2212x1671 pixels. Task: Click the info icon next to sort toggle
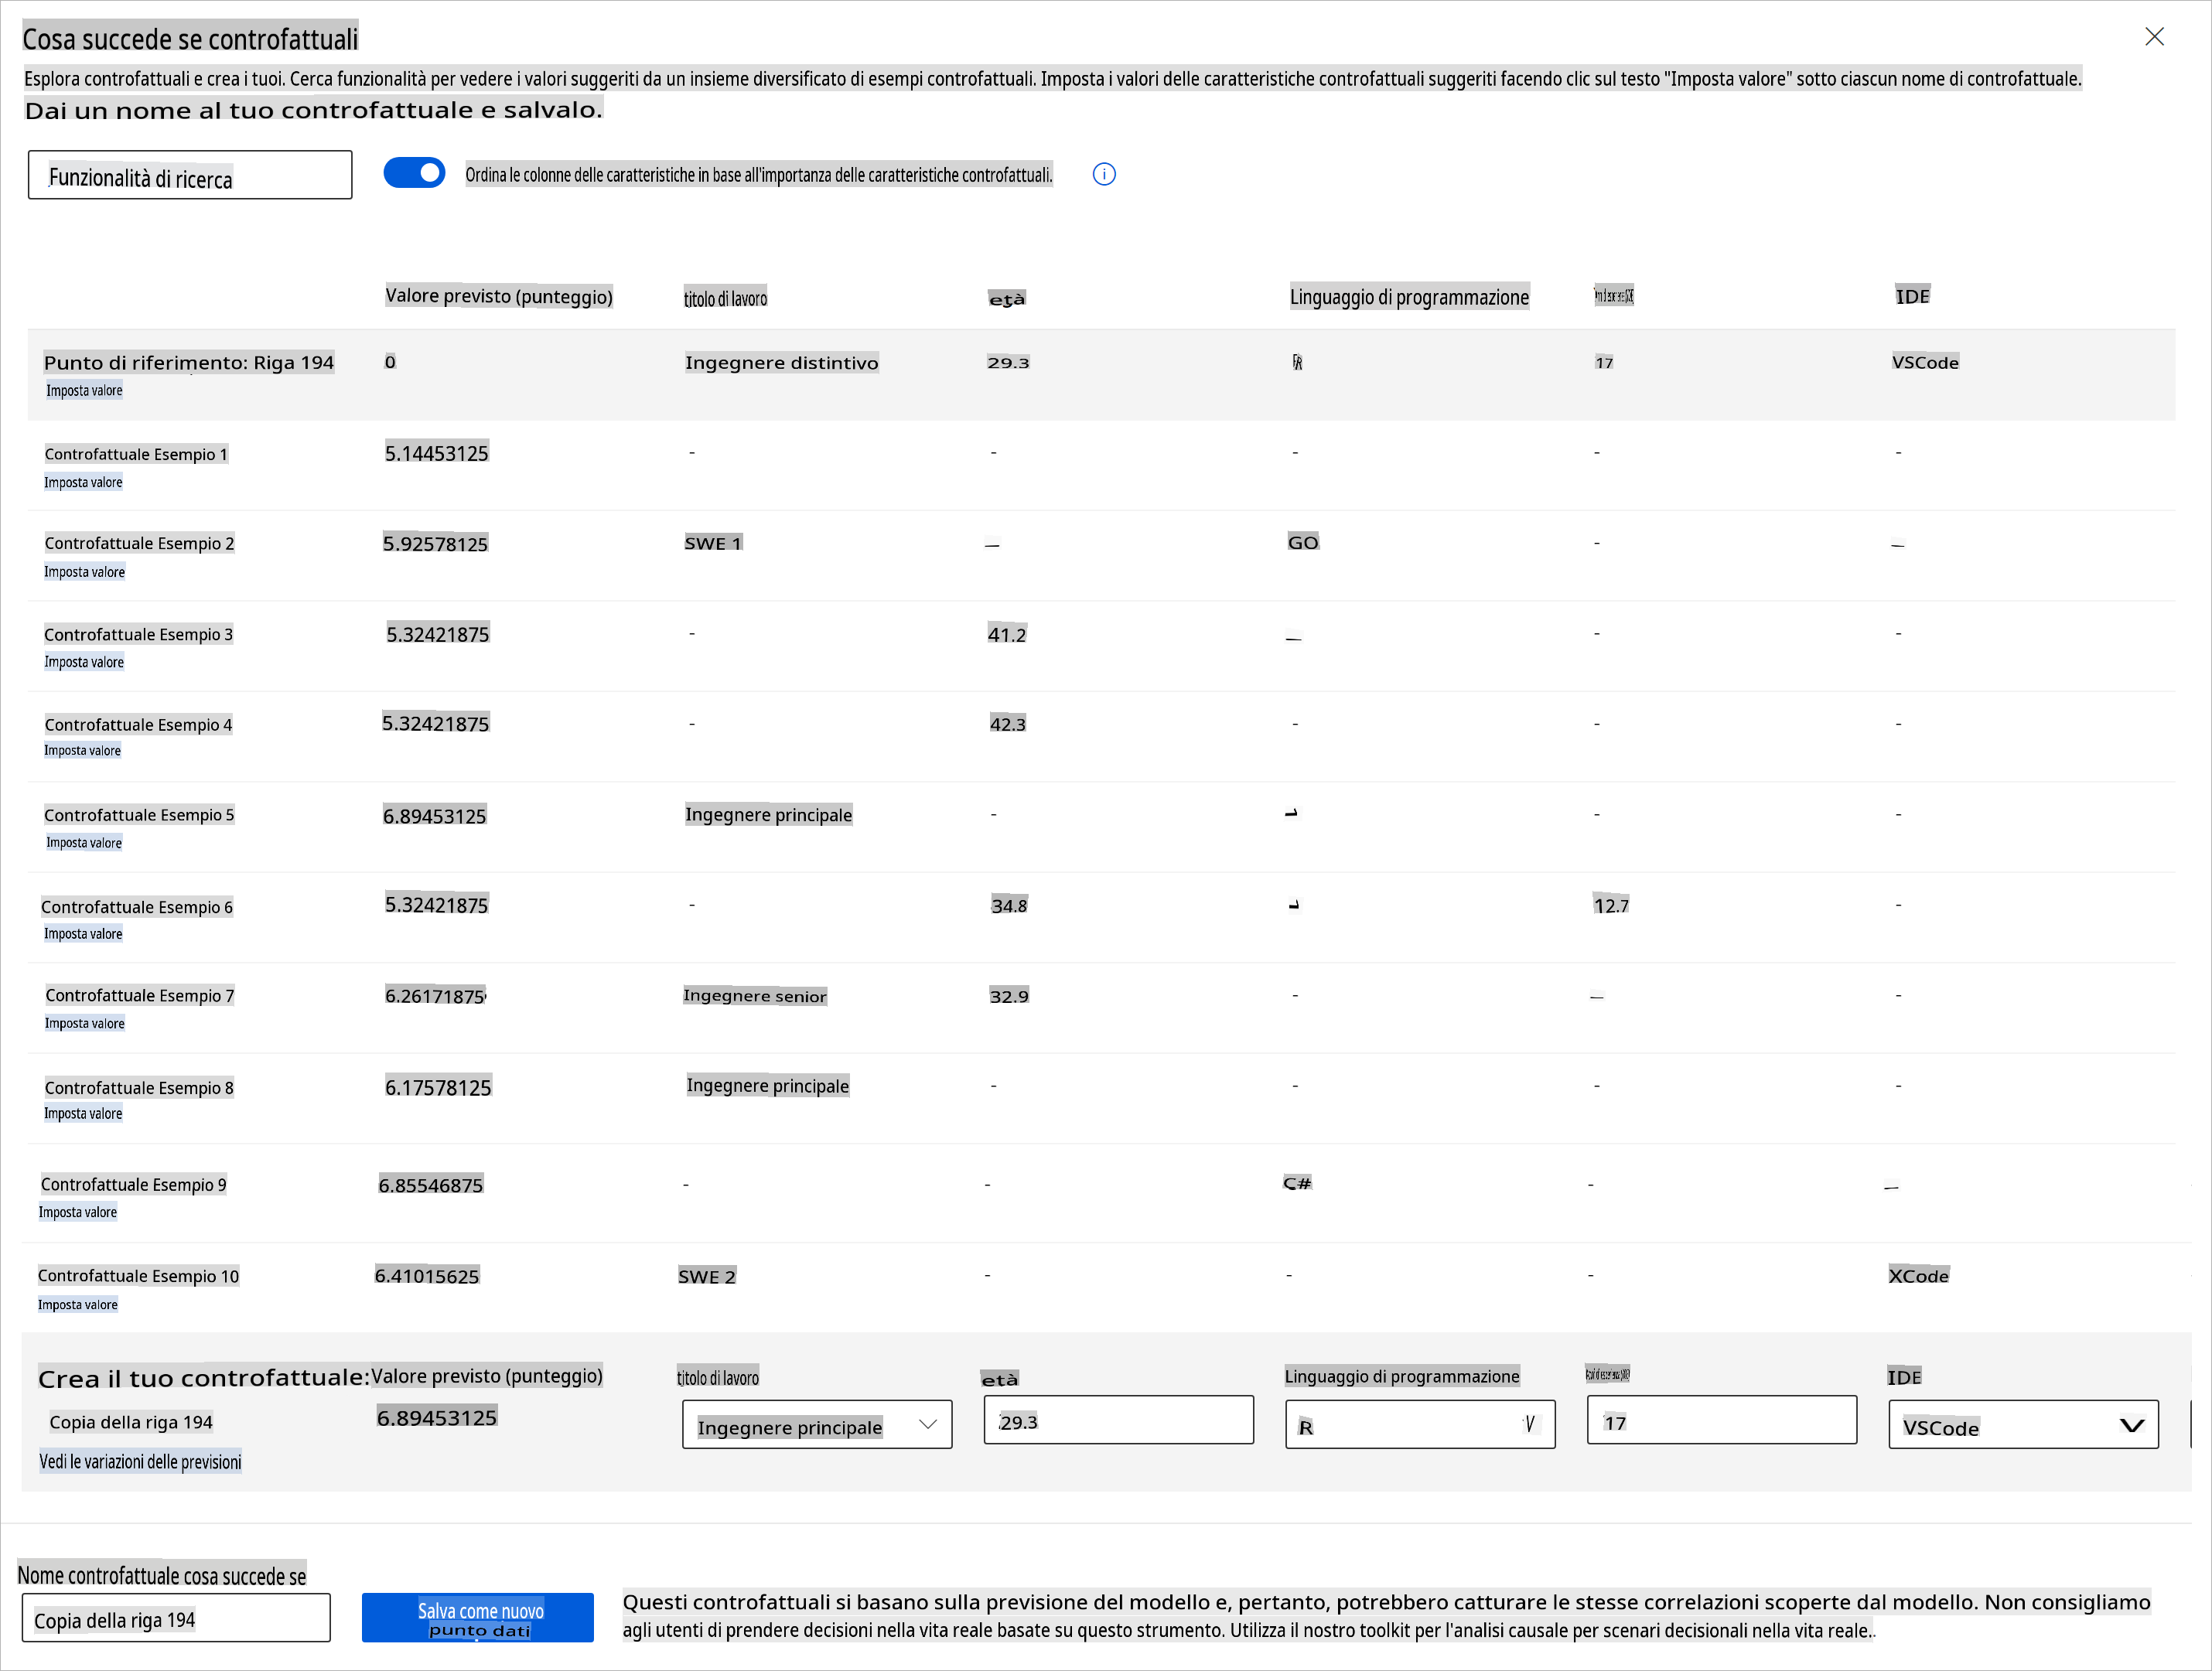(x=1103, y=174)
